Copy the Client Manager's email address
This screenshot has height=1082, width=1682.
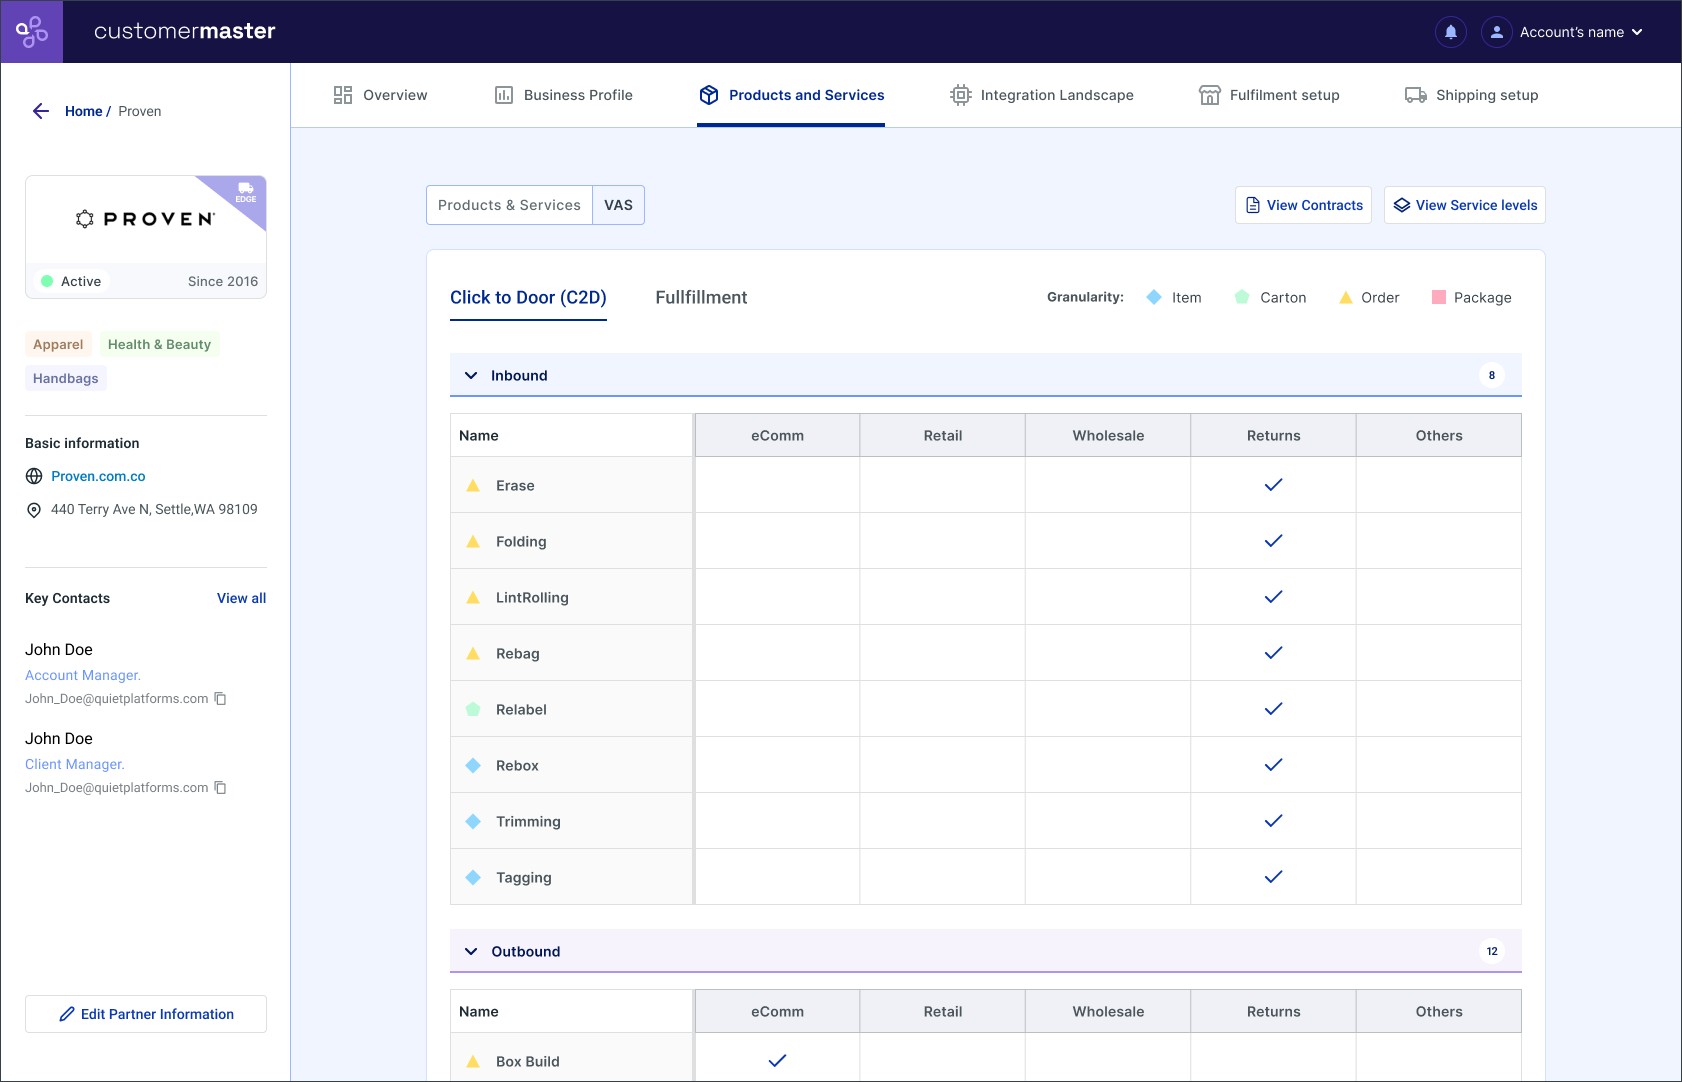click(220, 788)
